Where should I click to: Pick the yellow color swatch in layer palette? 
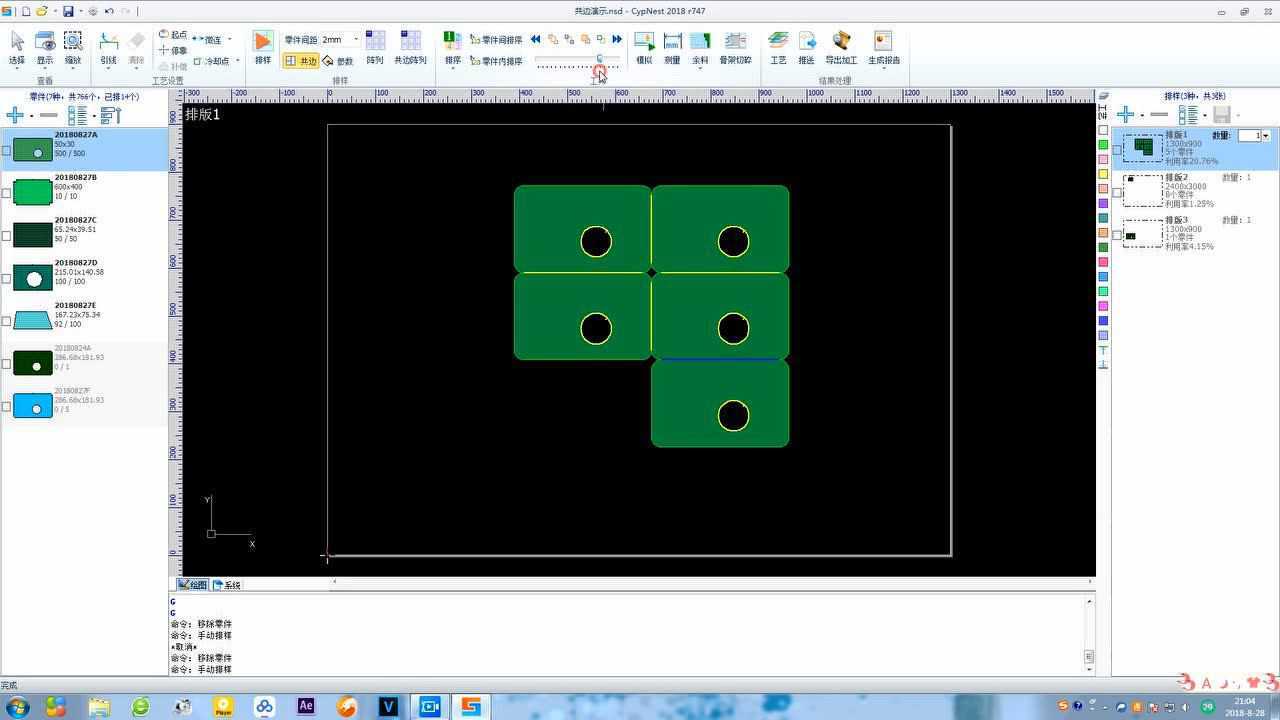click(x=1103, y=174)
